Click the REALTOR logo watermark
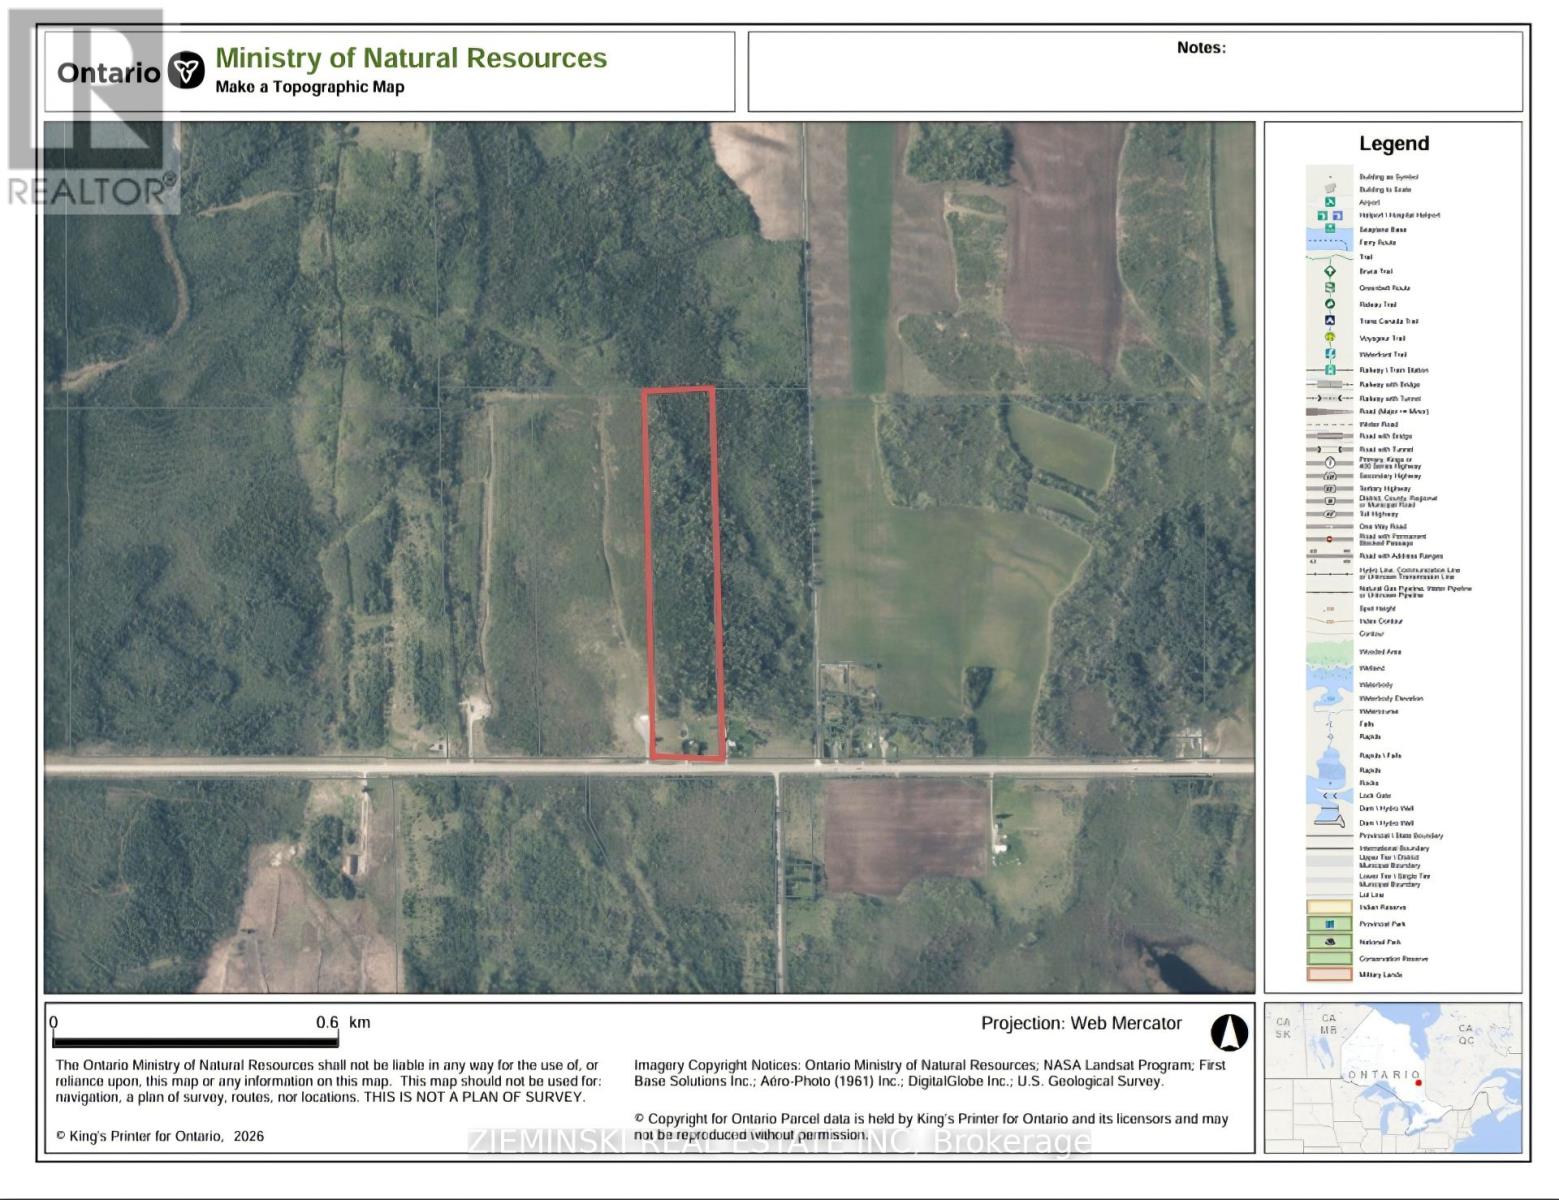This screenshot has height=1200, width=1559. pyautogui.click(x=90, y=110)
